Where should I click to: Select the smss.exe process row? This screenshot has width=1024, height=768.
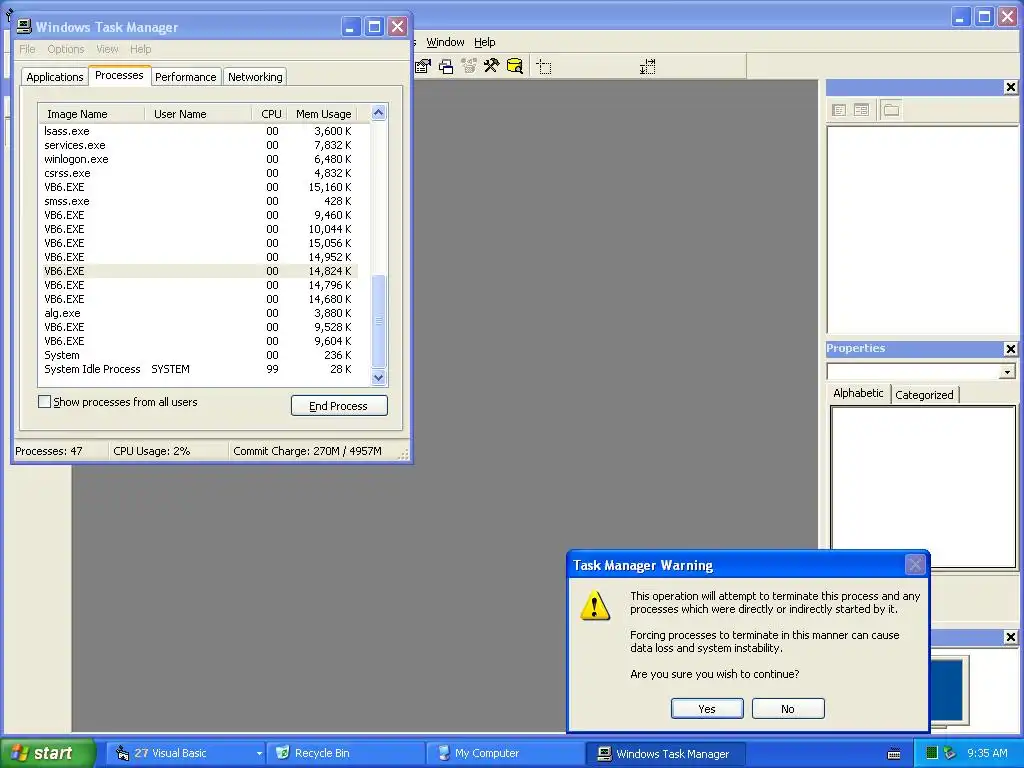tap(199, 201)
